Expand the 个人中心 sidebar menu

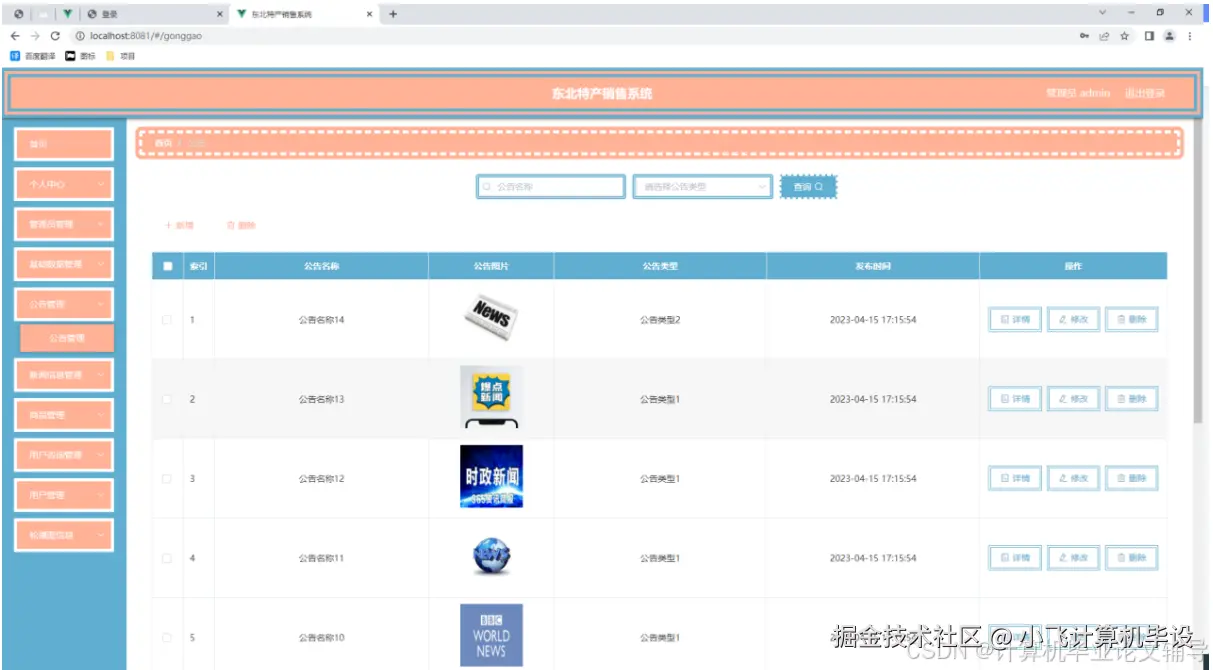click(64, 184)
